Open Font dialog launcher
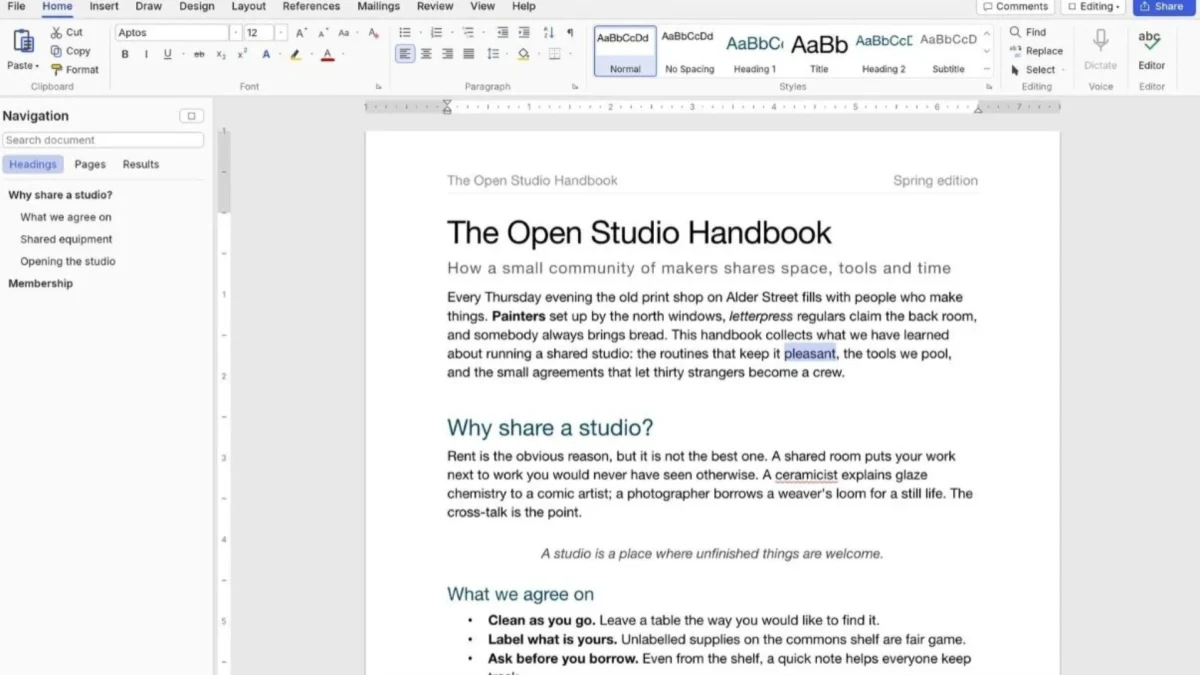This screenshot has height=675, width=1200. pyautogui.click(x=378, y=87)
